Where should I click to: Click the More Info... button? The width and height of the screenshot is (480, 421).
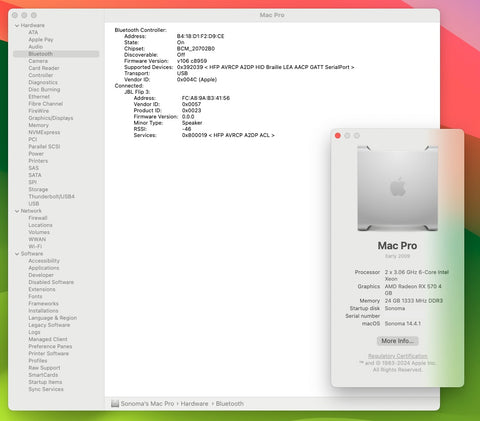tap(397, 341)
